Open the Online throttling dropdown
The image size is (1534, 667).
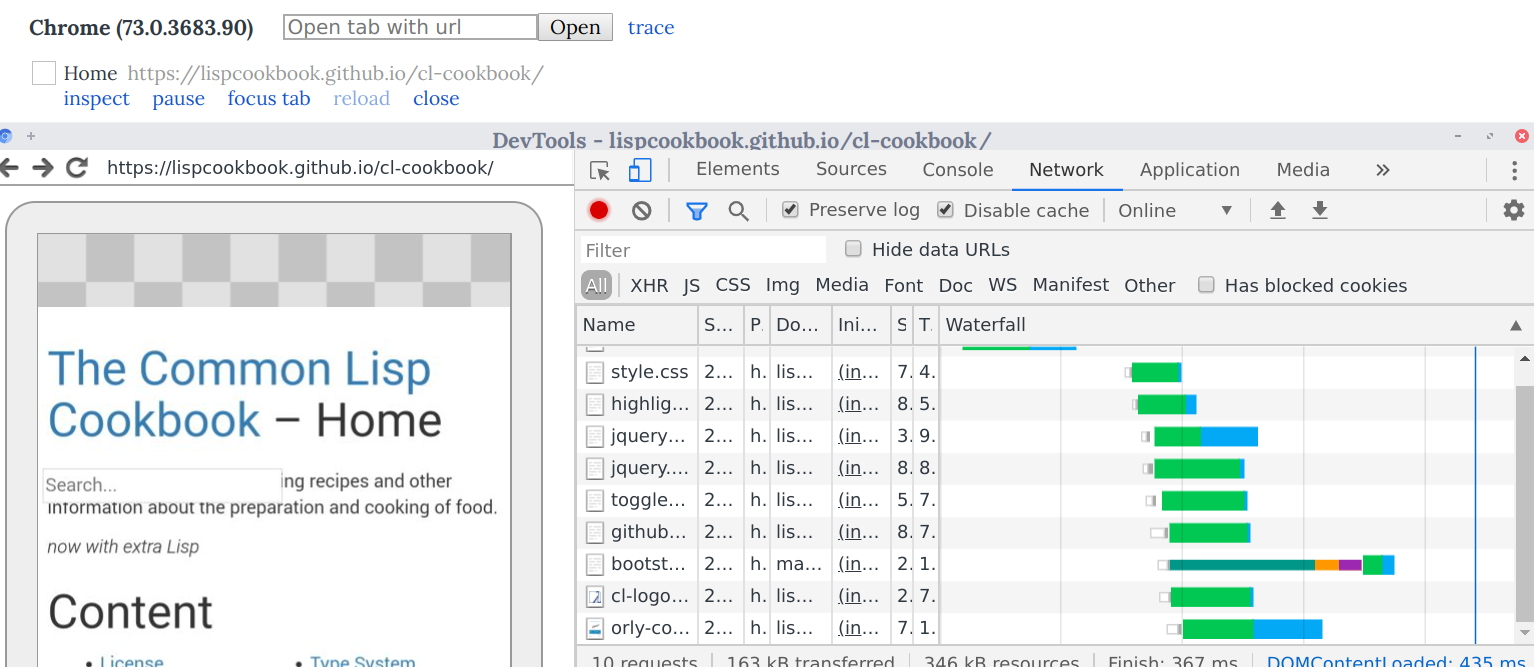click(1176, 210)
